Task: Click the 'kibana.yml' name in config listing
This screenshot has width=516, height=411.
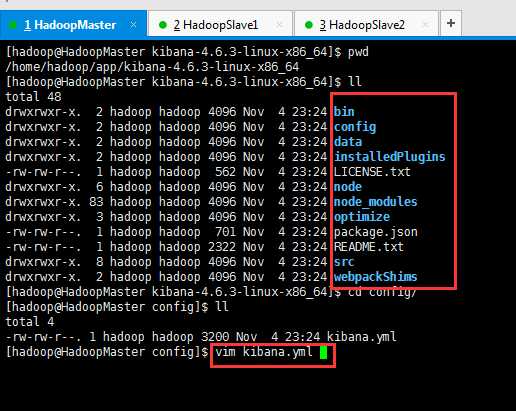Action: (x=361, y=337)
